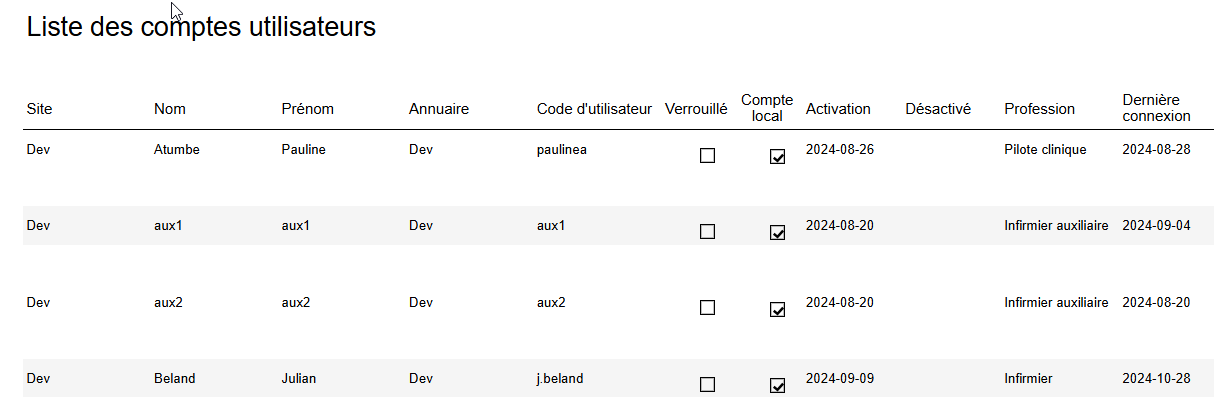The image size is (1221, 415).
Task: Toggle Verrouillé checkbox for Pauline Atumbe
Action: (x=707, y=156)
